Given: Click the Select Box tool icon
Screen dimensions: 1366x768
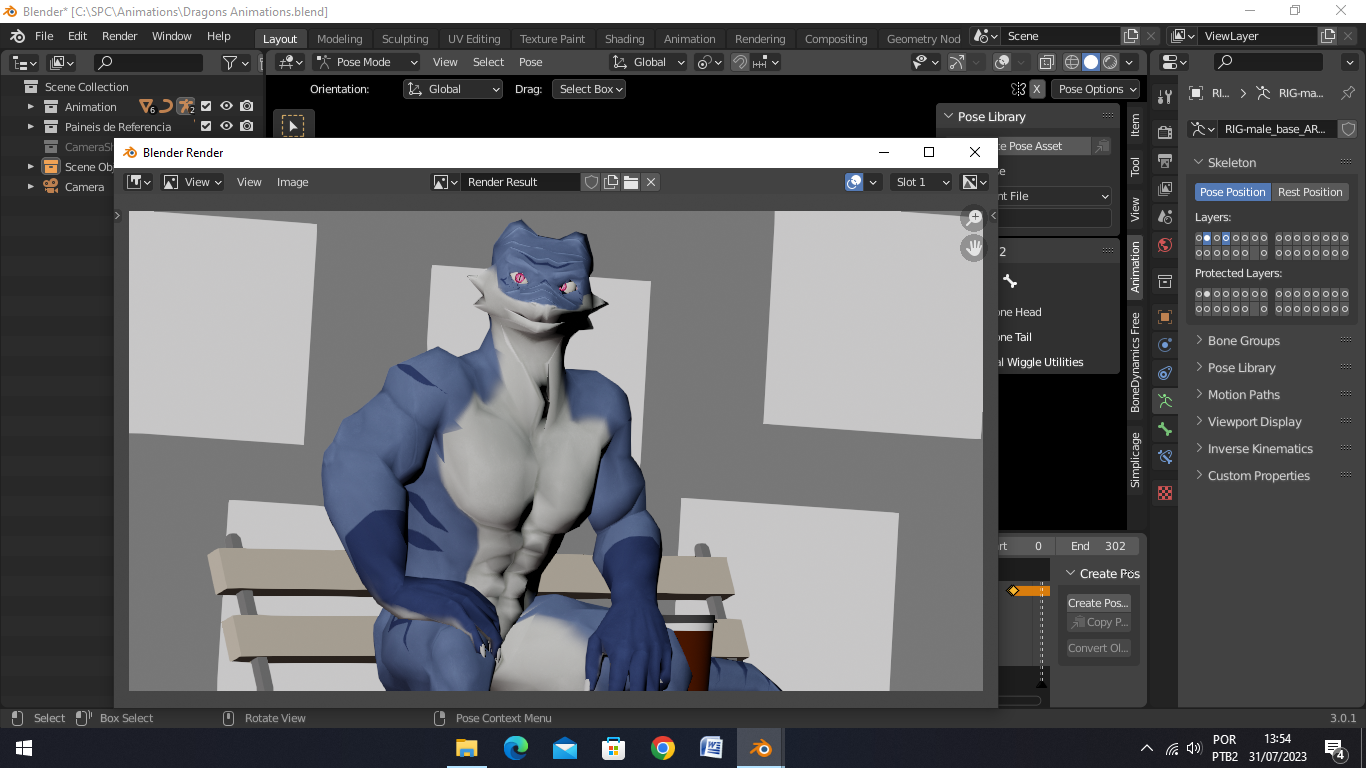Looking at the screenshot, I should pyautogui.click(x=292, y=125).
